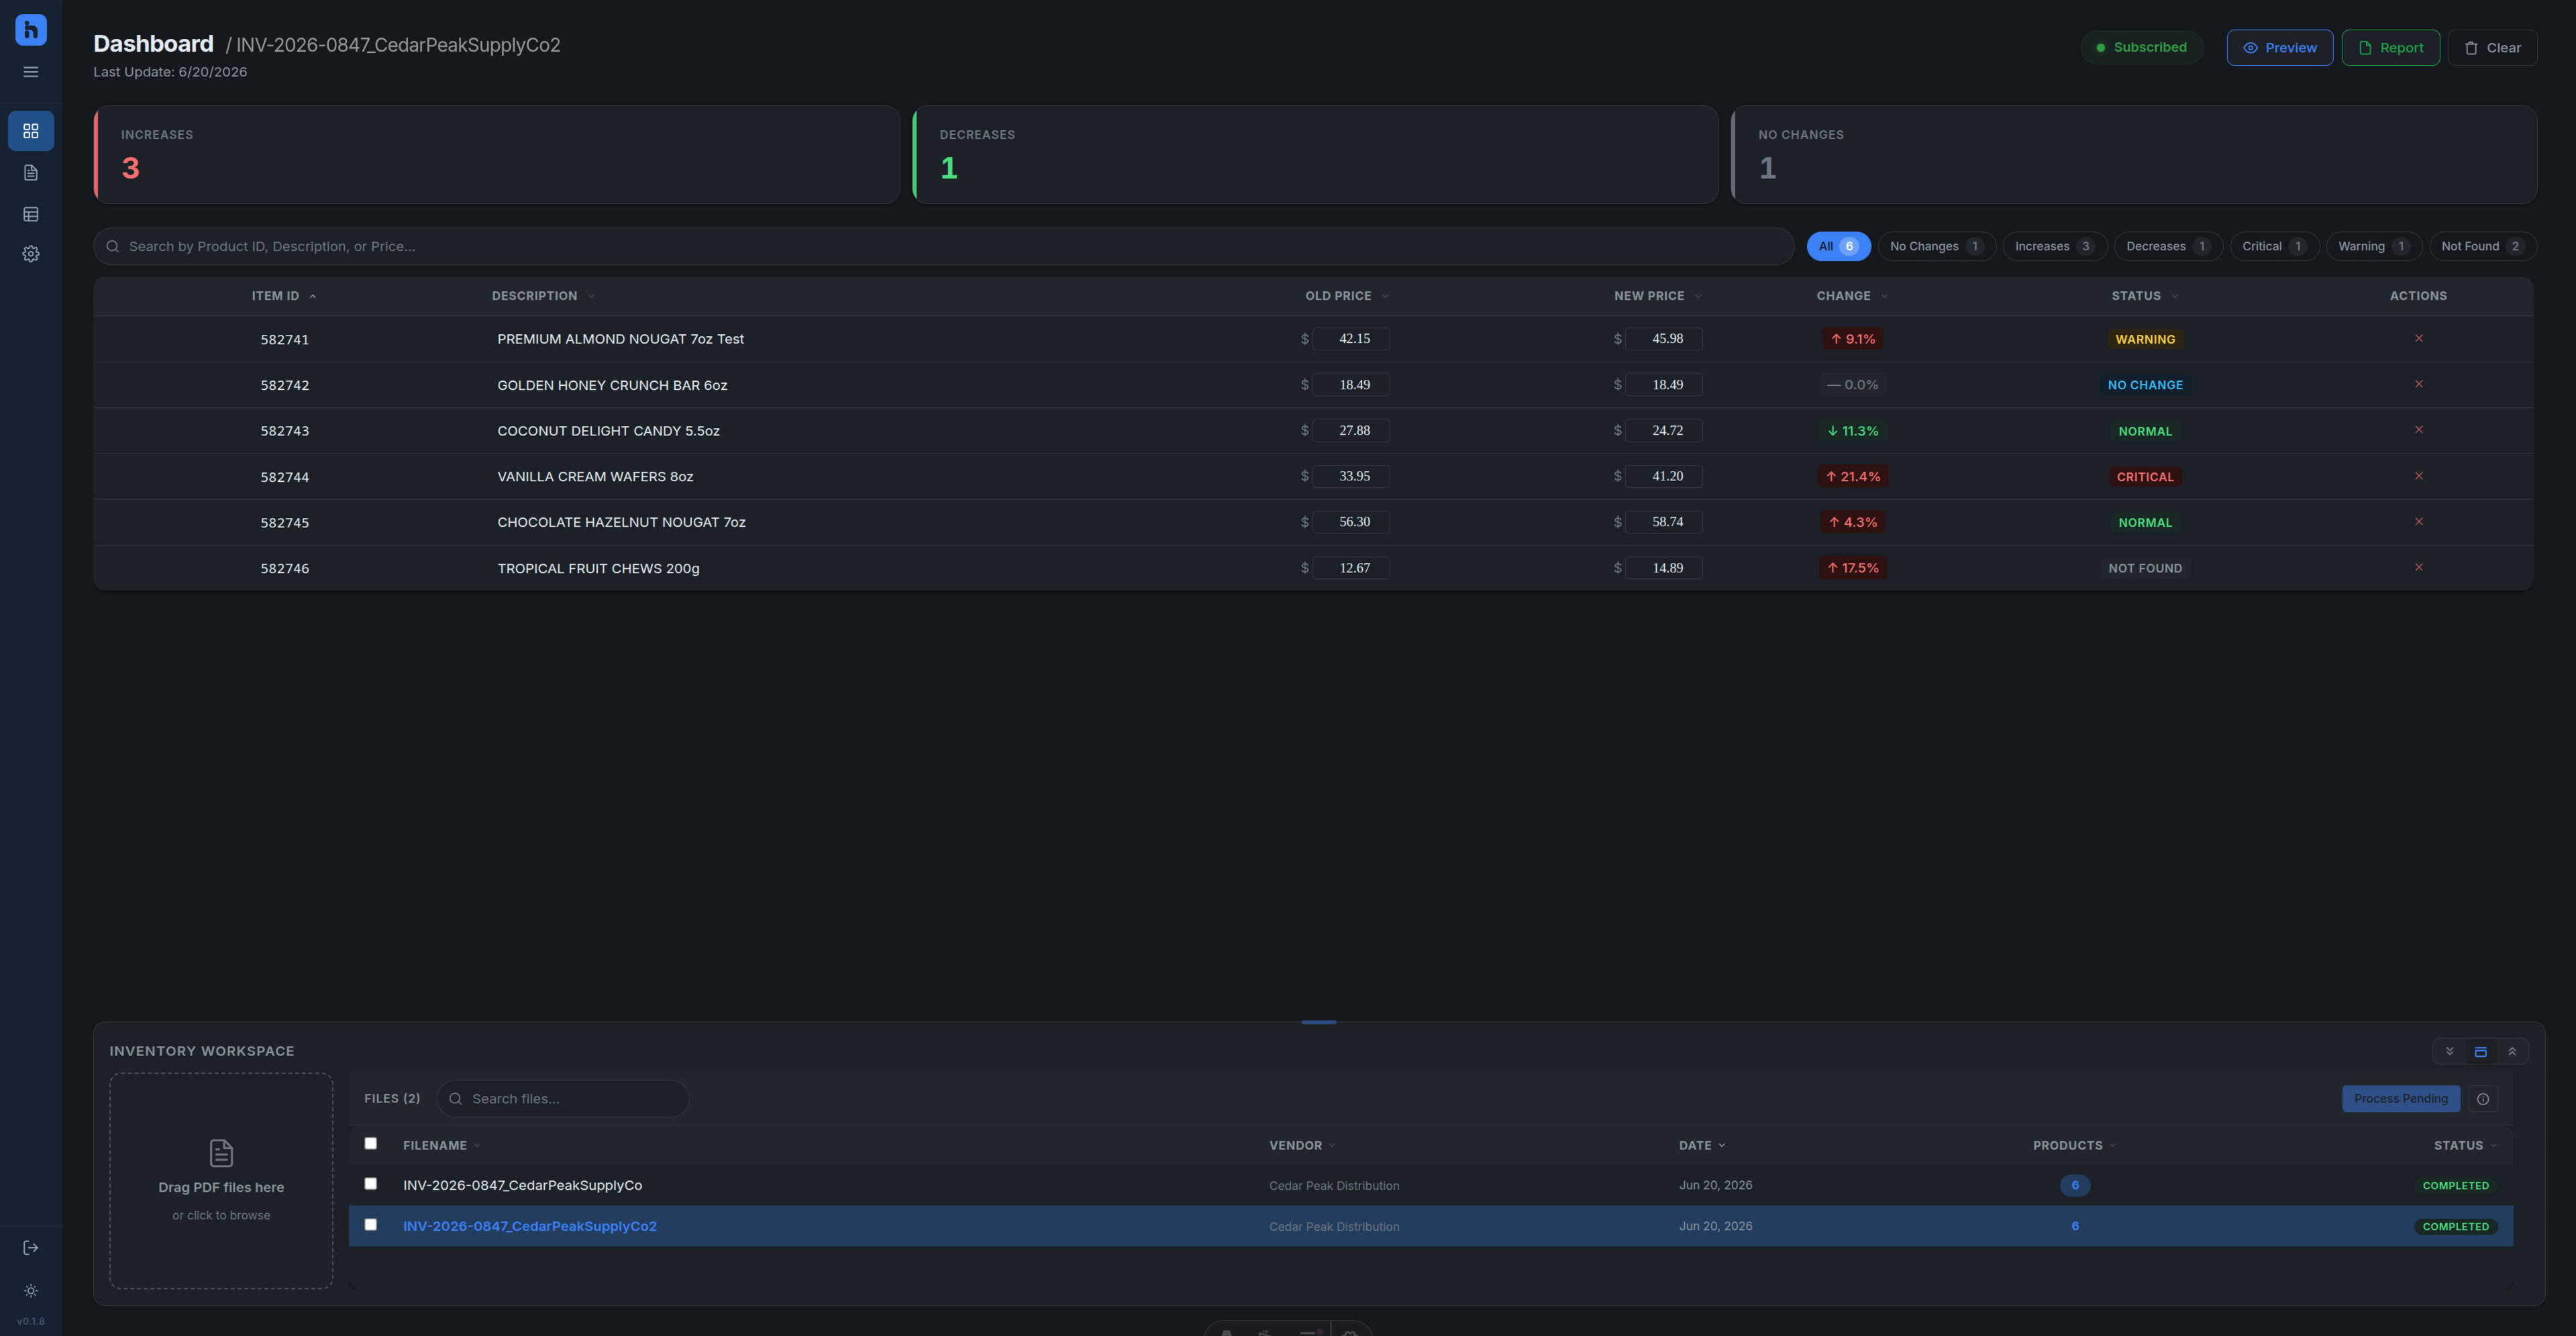Image resolution: width=2576 pixels, height=1336 pixels.
Task: Focus the Search files input
Action: pyautogui.click(x=563, y=1099)
